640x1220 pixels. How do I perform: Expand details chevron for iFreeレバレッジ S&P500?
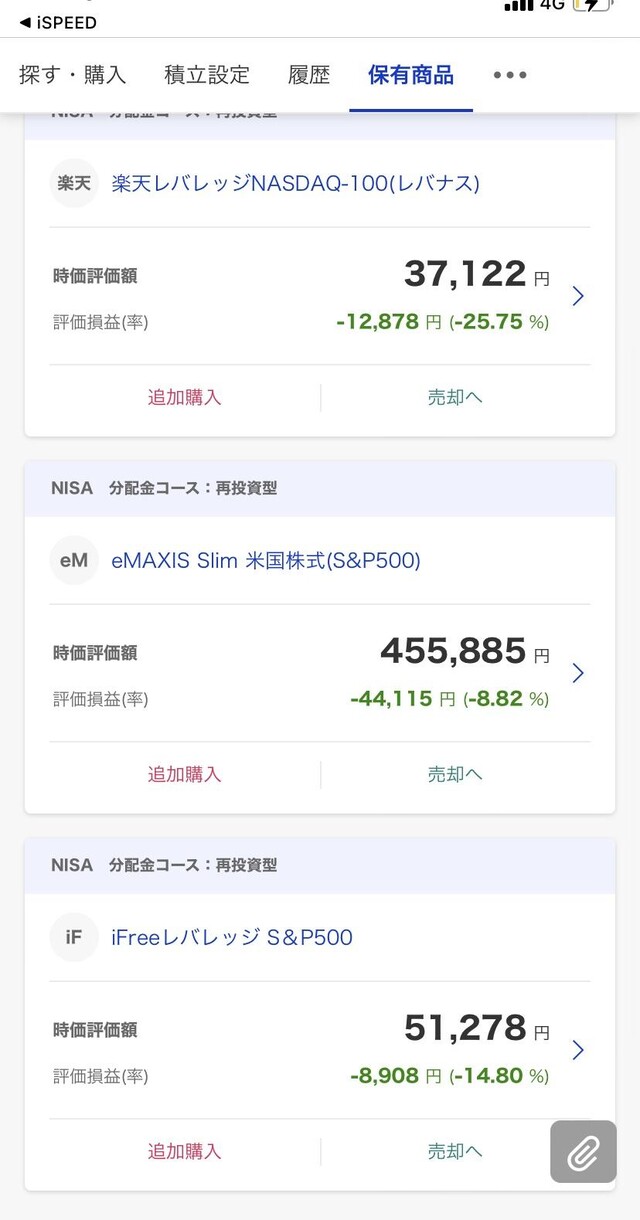click(578, 1050)
